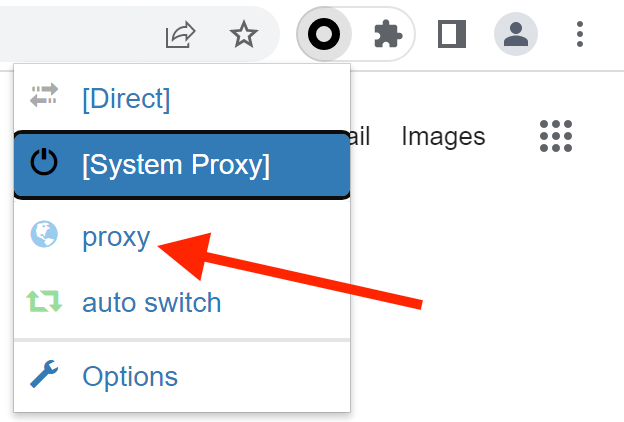Go to the Images link
Image resolution: width=624 pixels, height=422 pixels.
click(x=443, y=136)
